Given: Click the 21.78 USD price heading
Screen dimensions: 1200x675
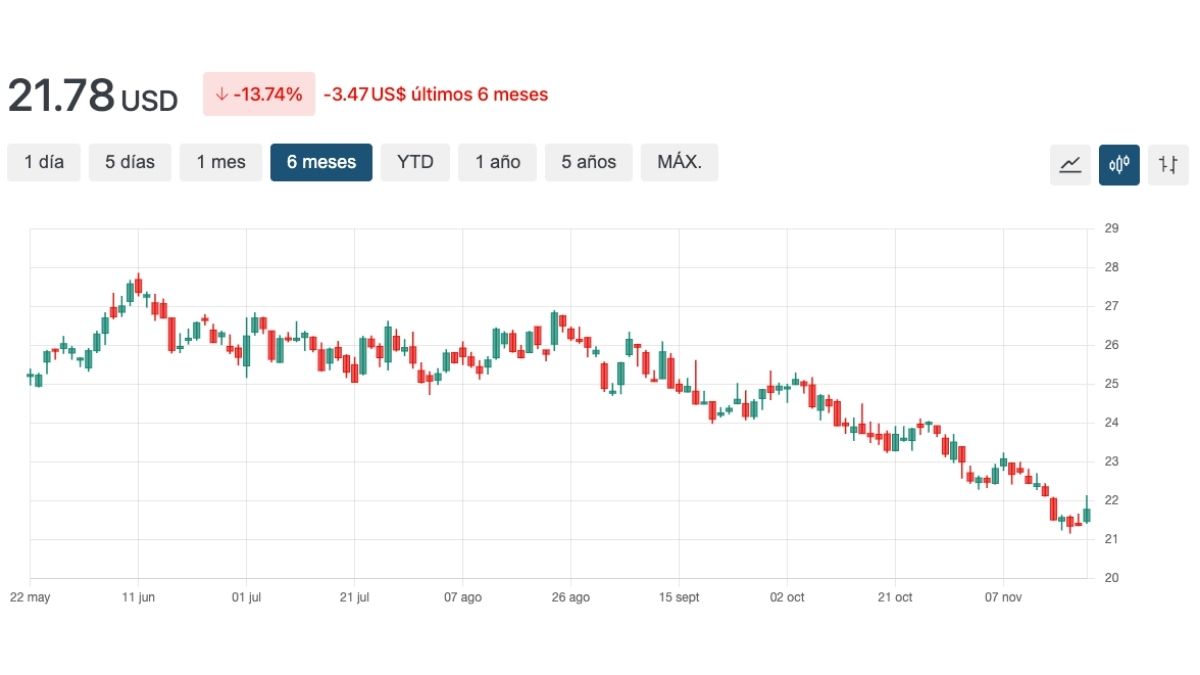Looking at the screenshot, I should tap(92, 96).
